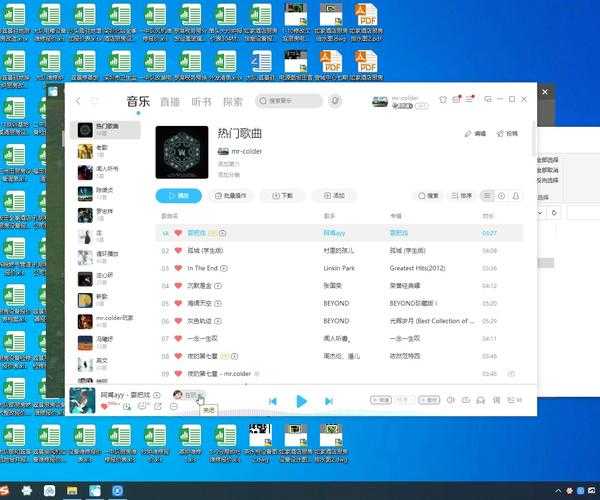Screen dimensions: 600x500
Task: Click the song list vertical scrollbar
Action: (534, 138)
